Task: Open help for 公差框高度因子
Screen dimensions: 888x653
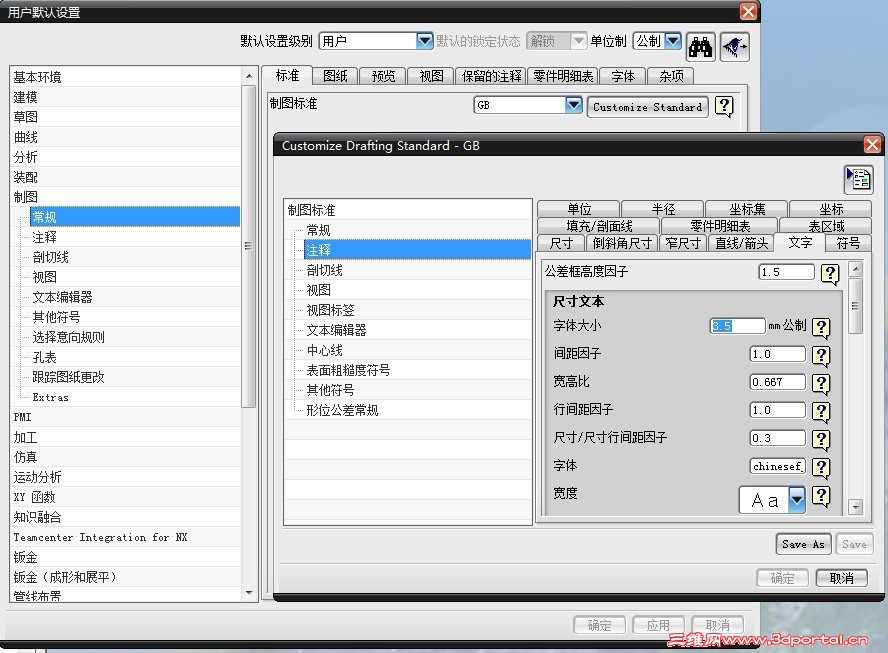Action: pos(830,273)
